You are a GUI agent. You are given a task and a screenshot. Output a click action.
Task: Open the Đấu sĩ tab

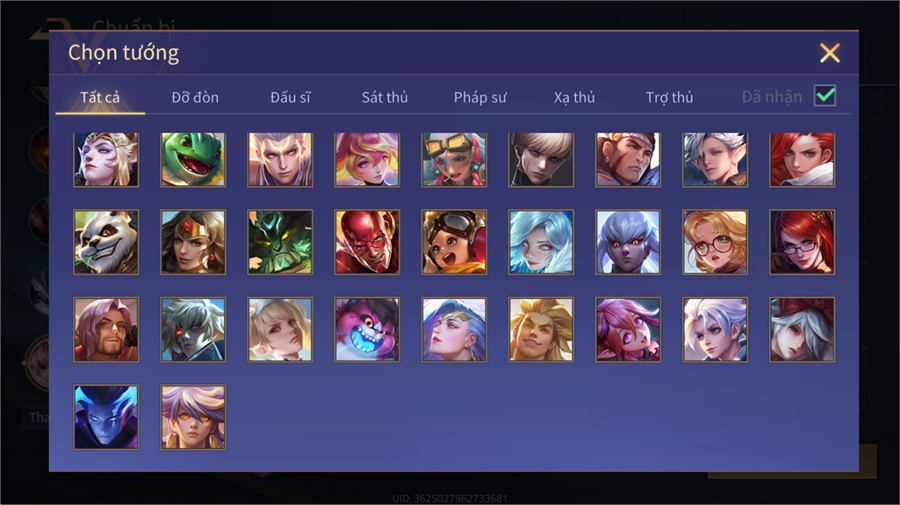coord(290,98)
